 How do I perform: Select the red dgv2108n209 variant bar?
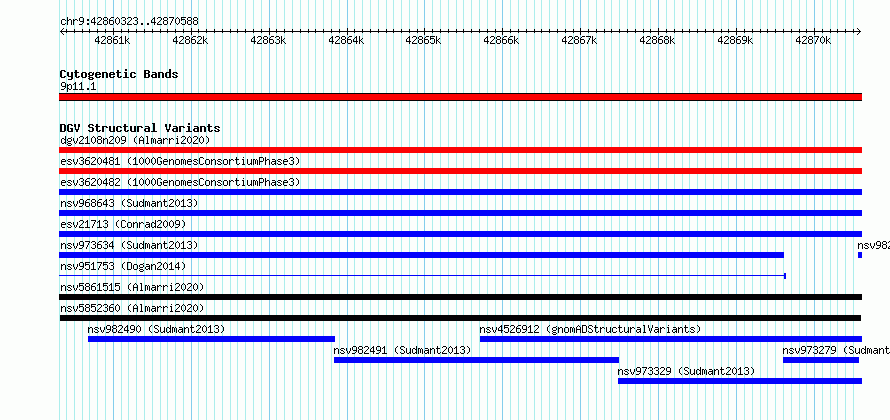click(460, 150)
